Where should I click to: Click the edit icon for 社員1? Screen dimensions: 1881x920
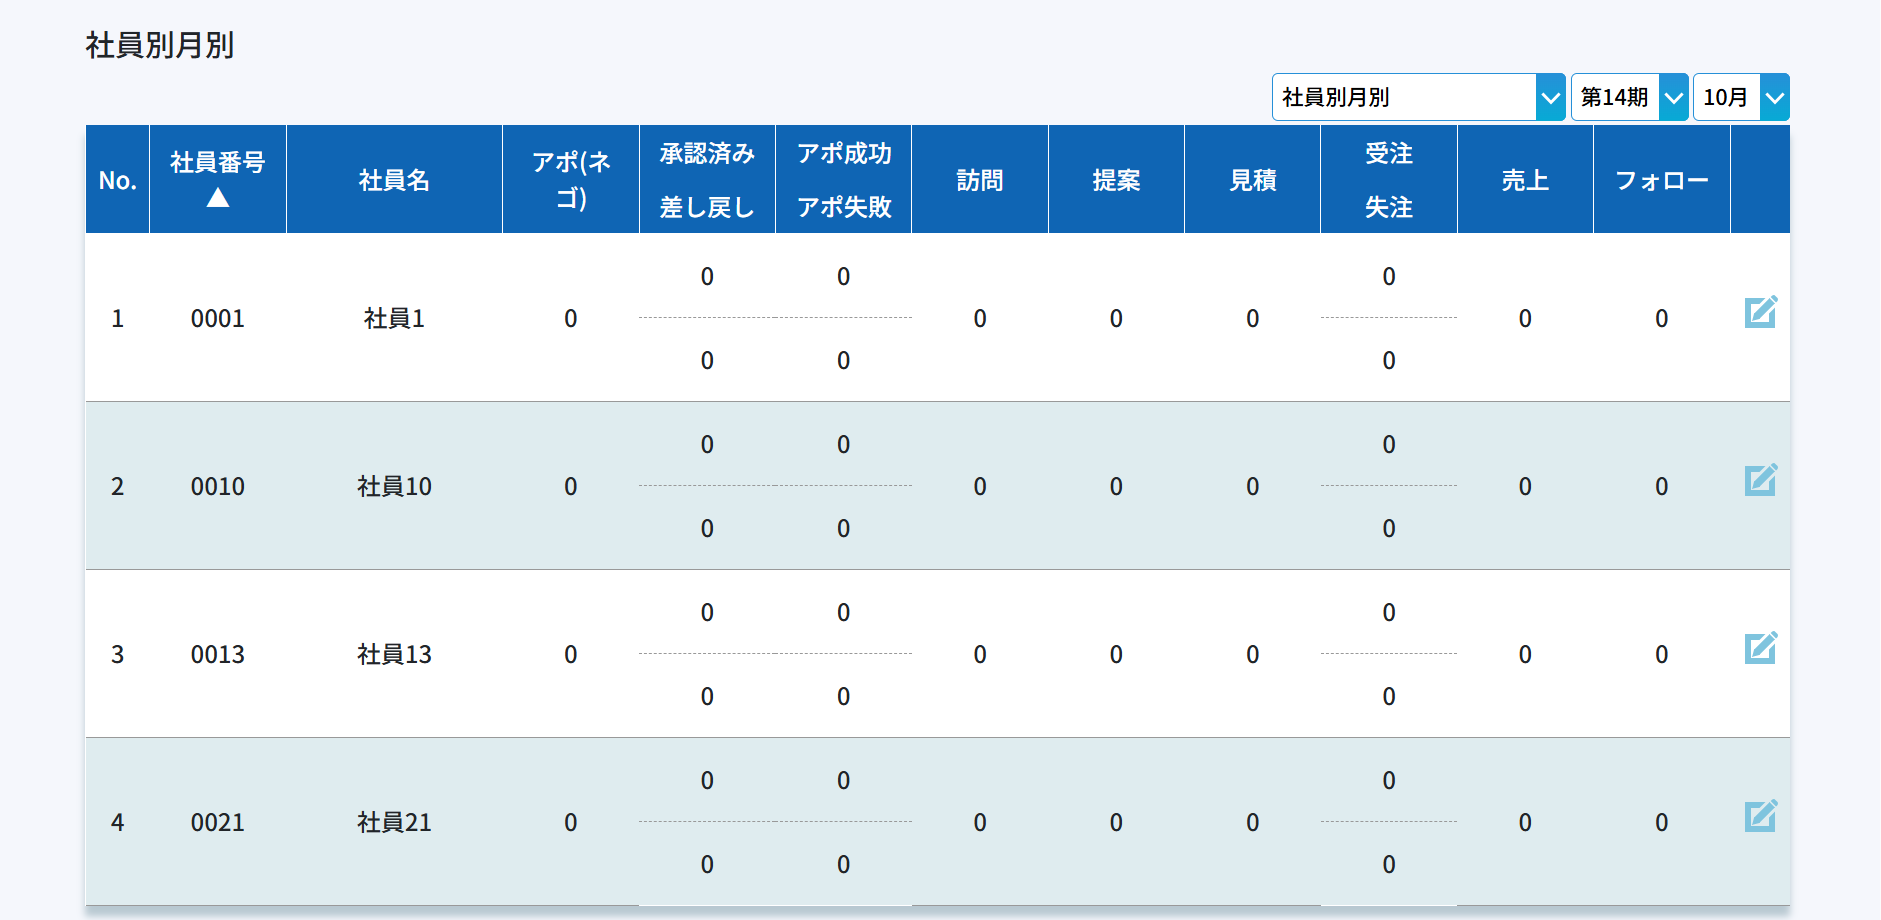coord(1760,313)
